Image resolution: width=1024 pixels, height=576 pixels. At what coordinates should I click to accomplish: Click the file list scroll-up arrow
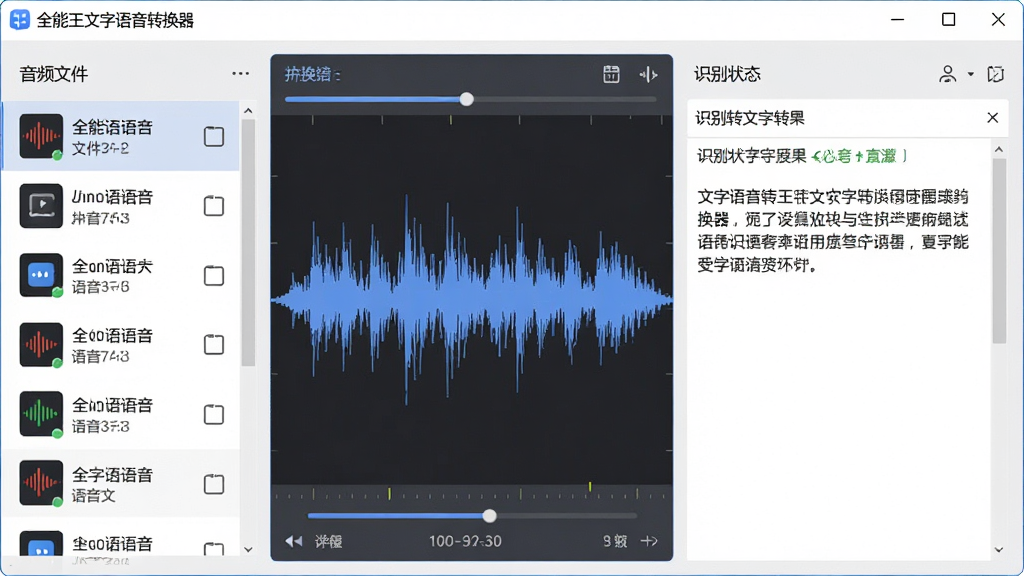click(248, 111)
